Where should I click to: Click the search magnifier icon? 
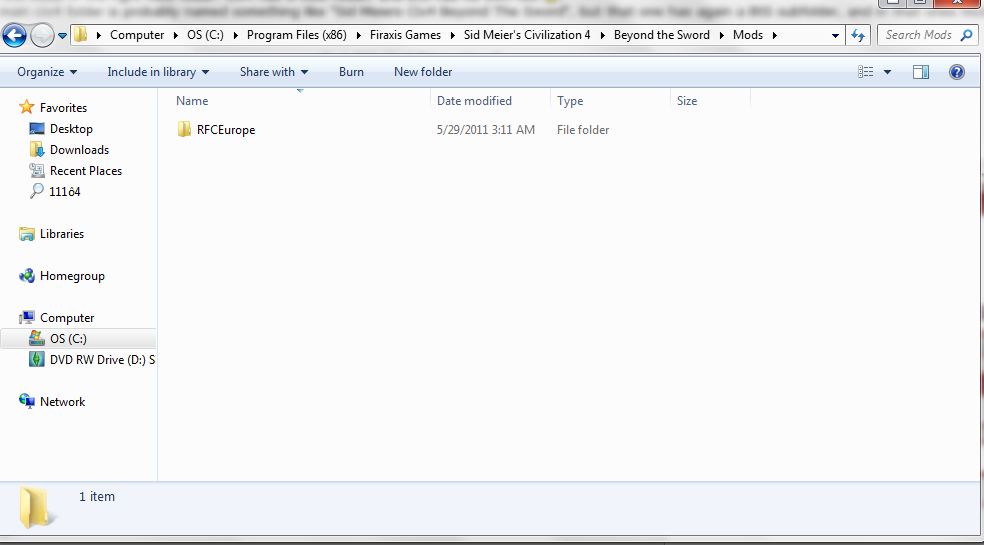(966, 35)
